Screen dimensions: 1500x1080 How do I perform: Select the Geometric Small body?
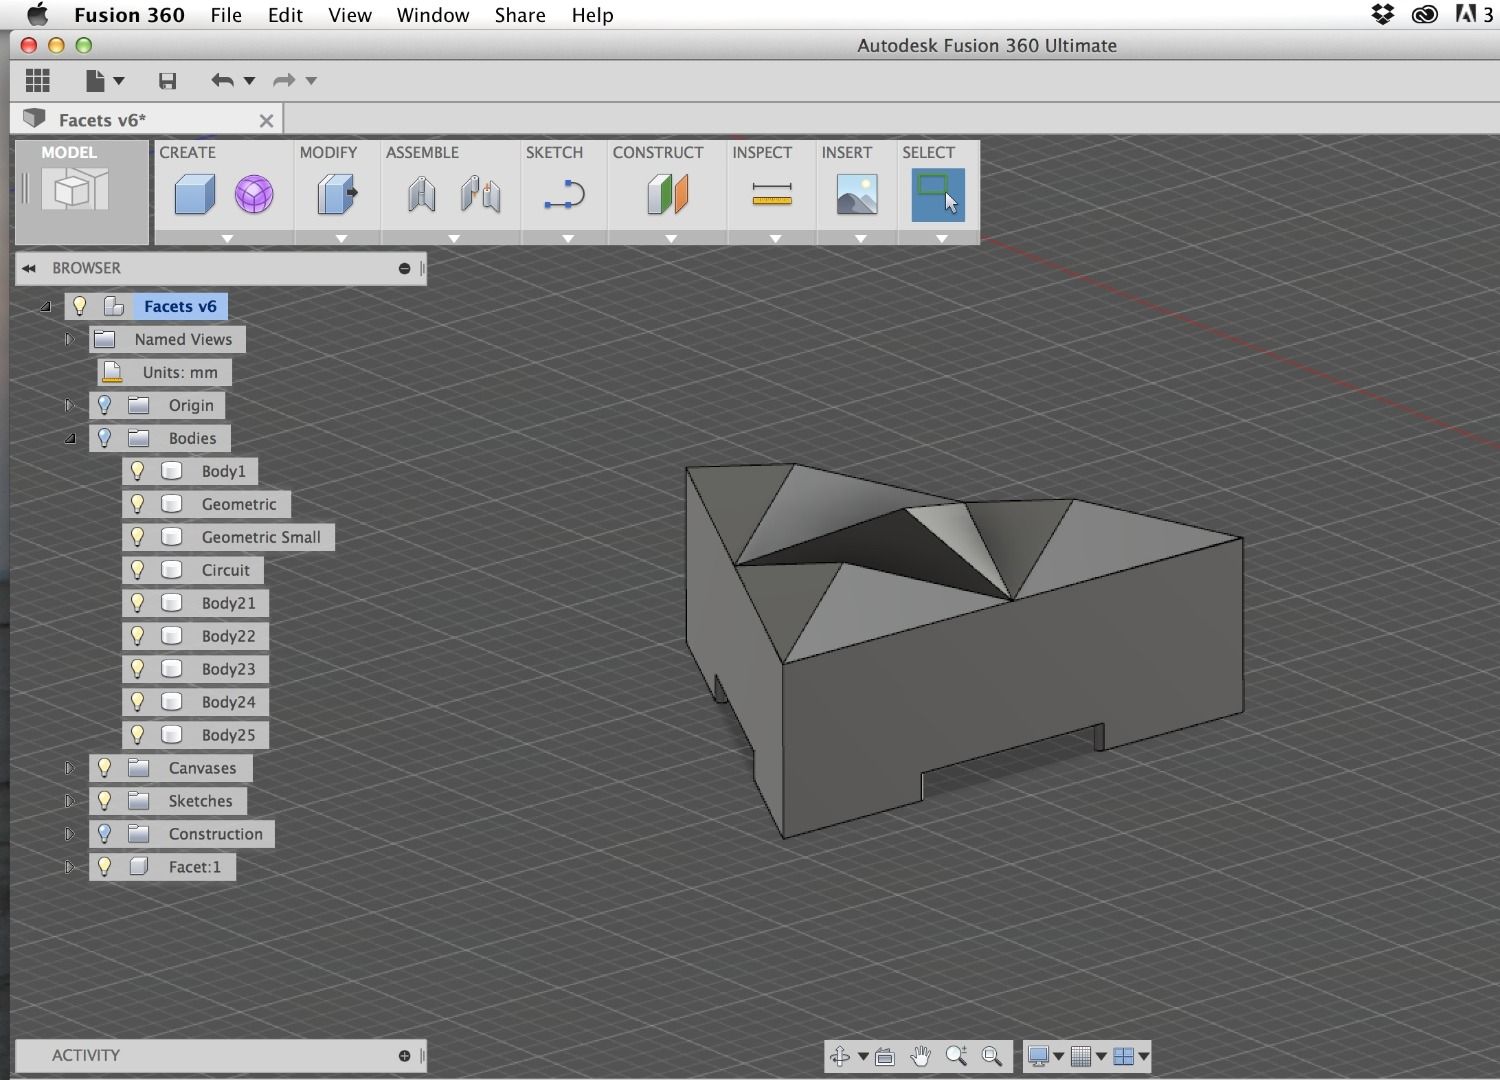[260, 537]
